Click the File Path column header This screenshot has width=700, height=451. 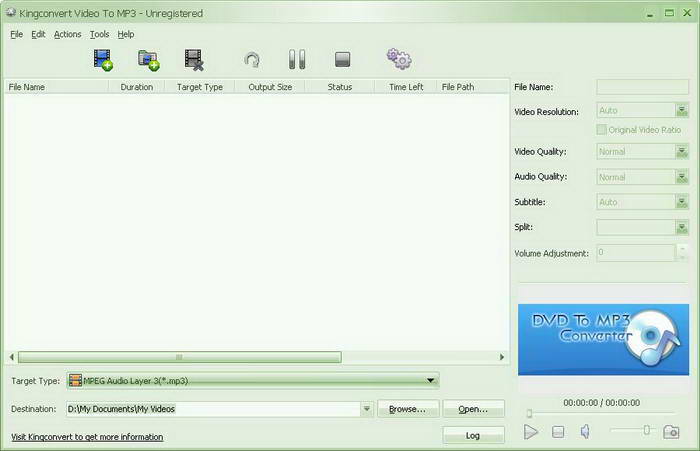point(473,87)
